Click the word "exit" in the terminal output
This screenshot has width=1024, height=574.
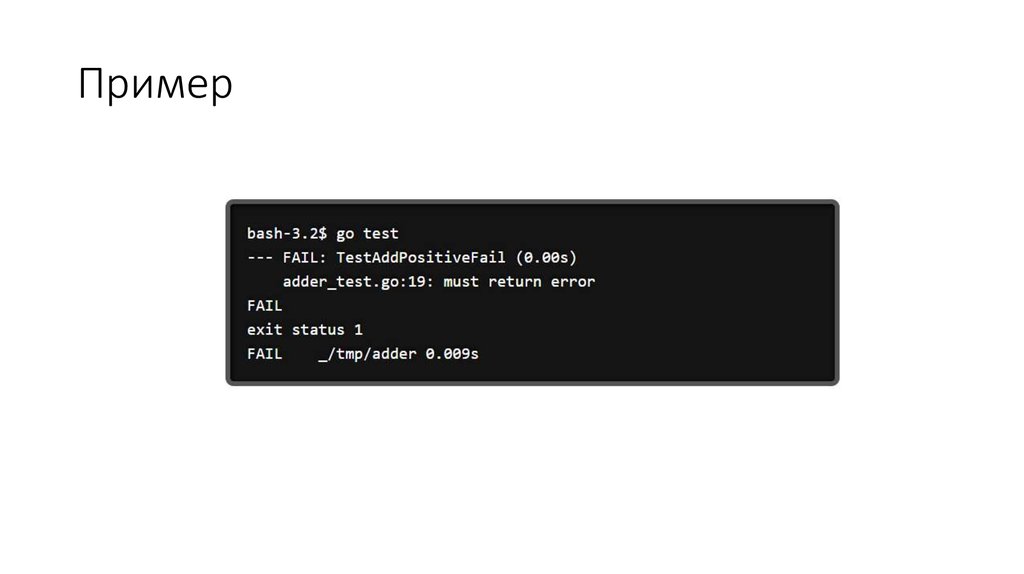coord(264,330)
